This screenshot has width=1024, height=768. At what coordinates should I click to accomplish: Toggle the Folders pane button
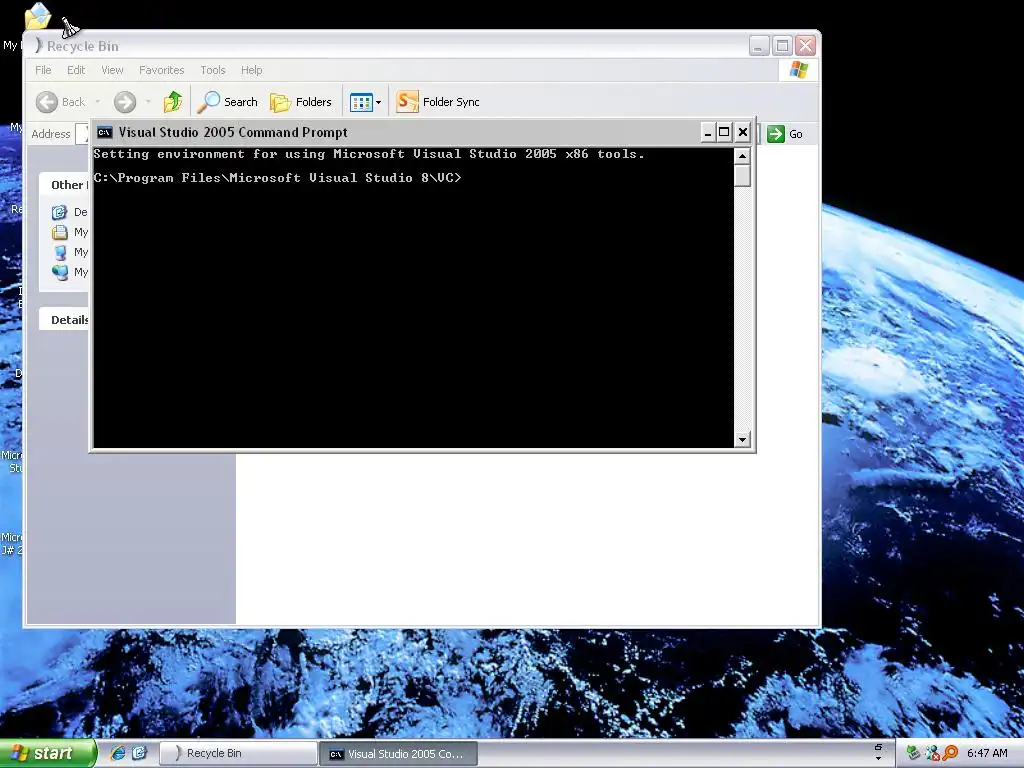pos(300,102)
